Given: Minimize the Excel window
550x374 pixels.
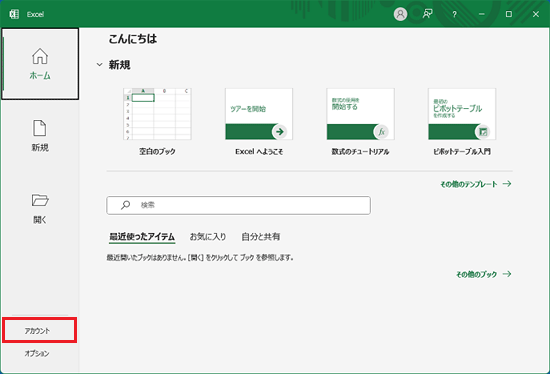Looking at the screenshot, I should click(x=482, y=14).
